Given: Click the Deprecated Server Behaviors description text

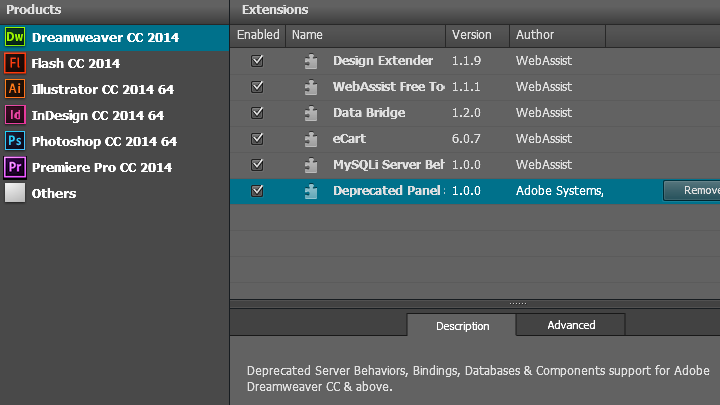Looking at the screenshot, I should click(x=478, y=379).
